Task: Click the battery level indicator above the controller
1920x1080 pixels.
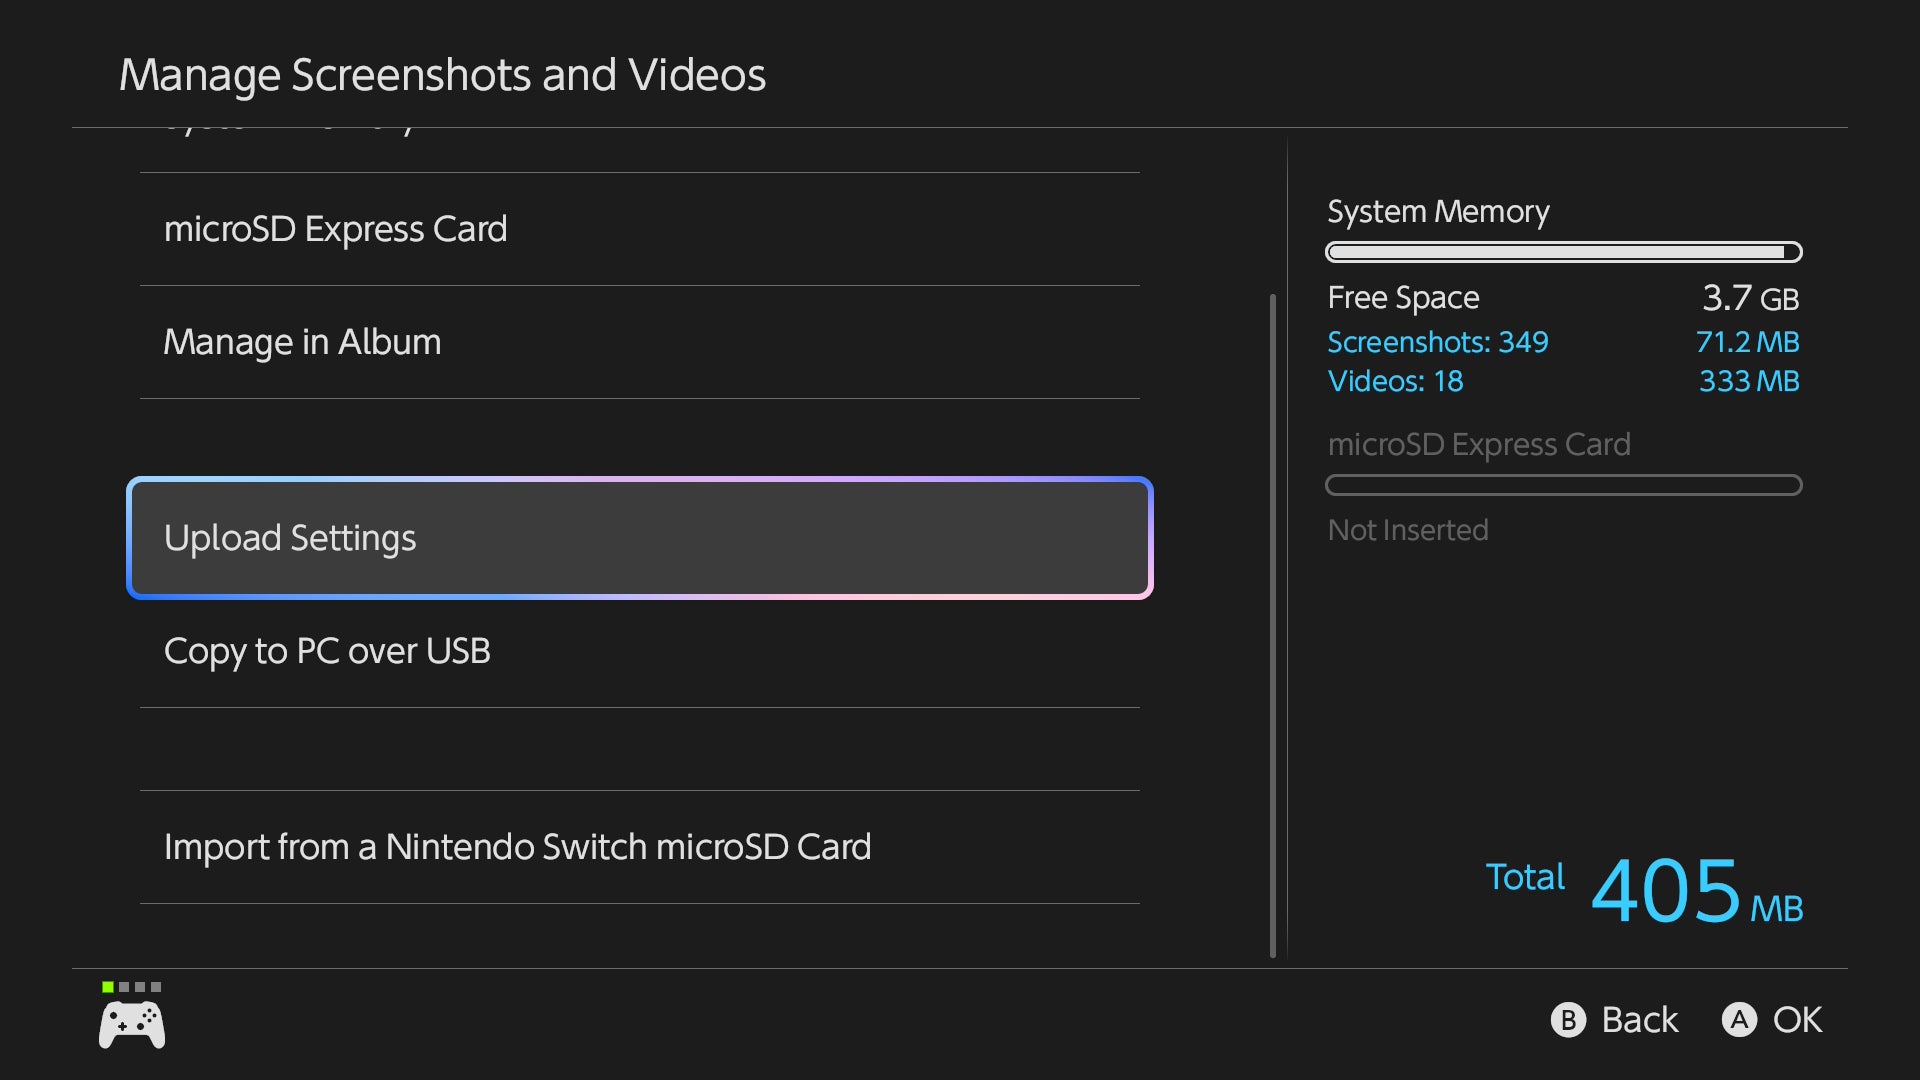Action: coord(130,985)
